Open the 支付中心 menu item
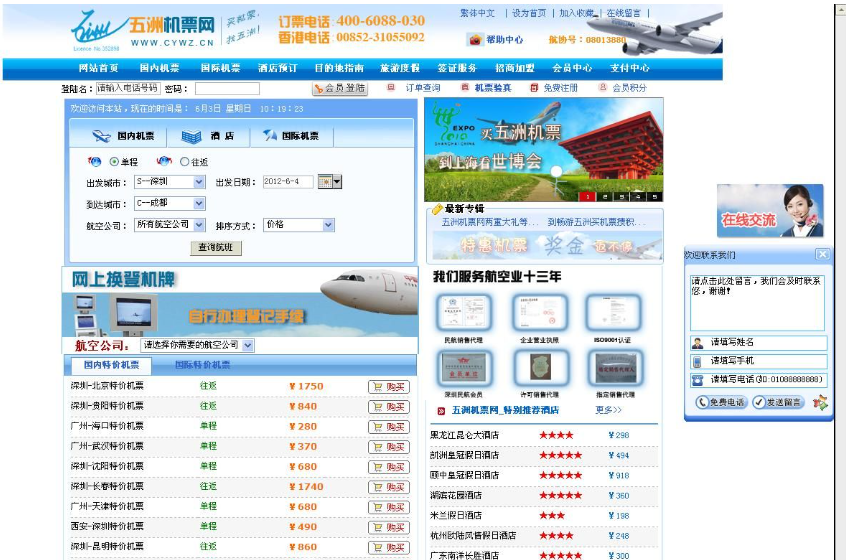 pyautogui.click(x=630, y=68)
